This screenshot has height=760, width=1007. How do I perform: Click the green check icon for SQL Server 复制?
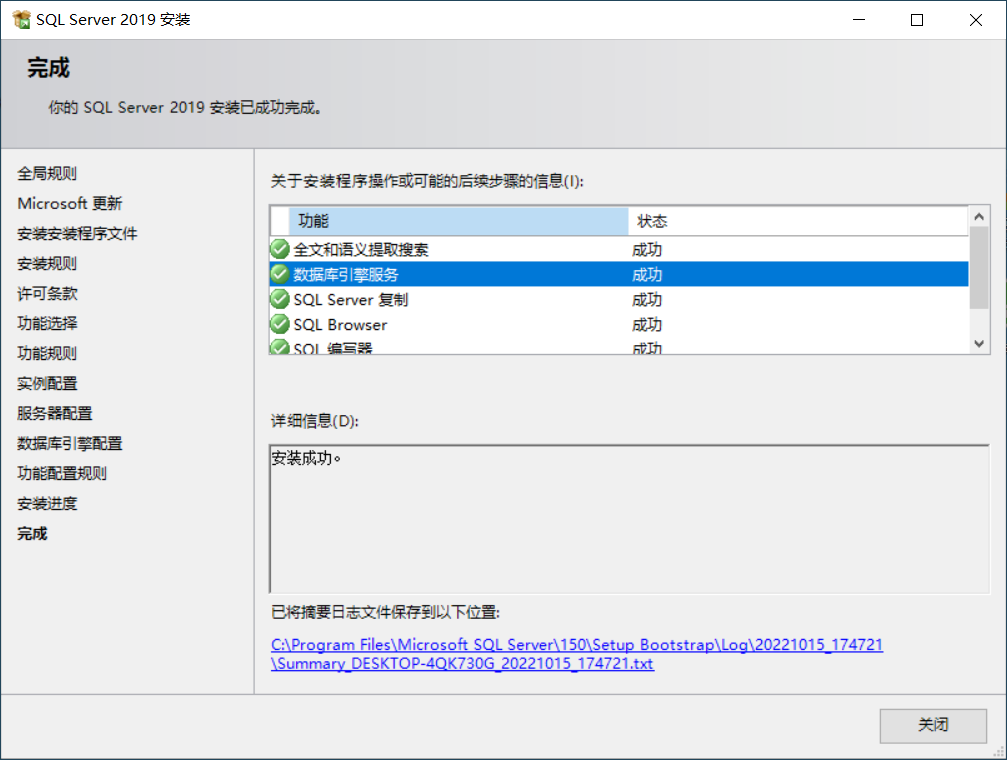(x=280, y=299)
